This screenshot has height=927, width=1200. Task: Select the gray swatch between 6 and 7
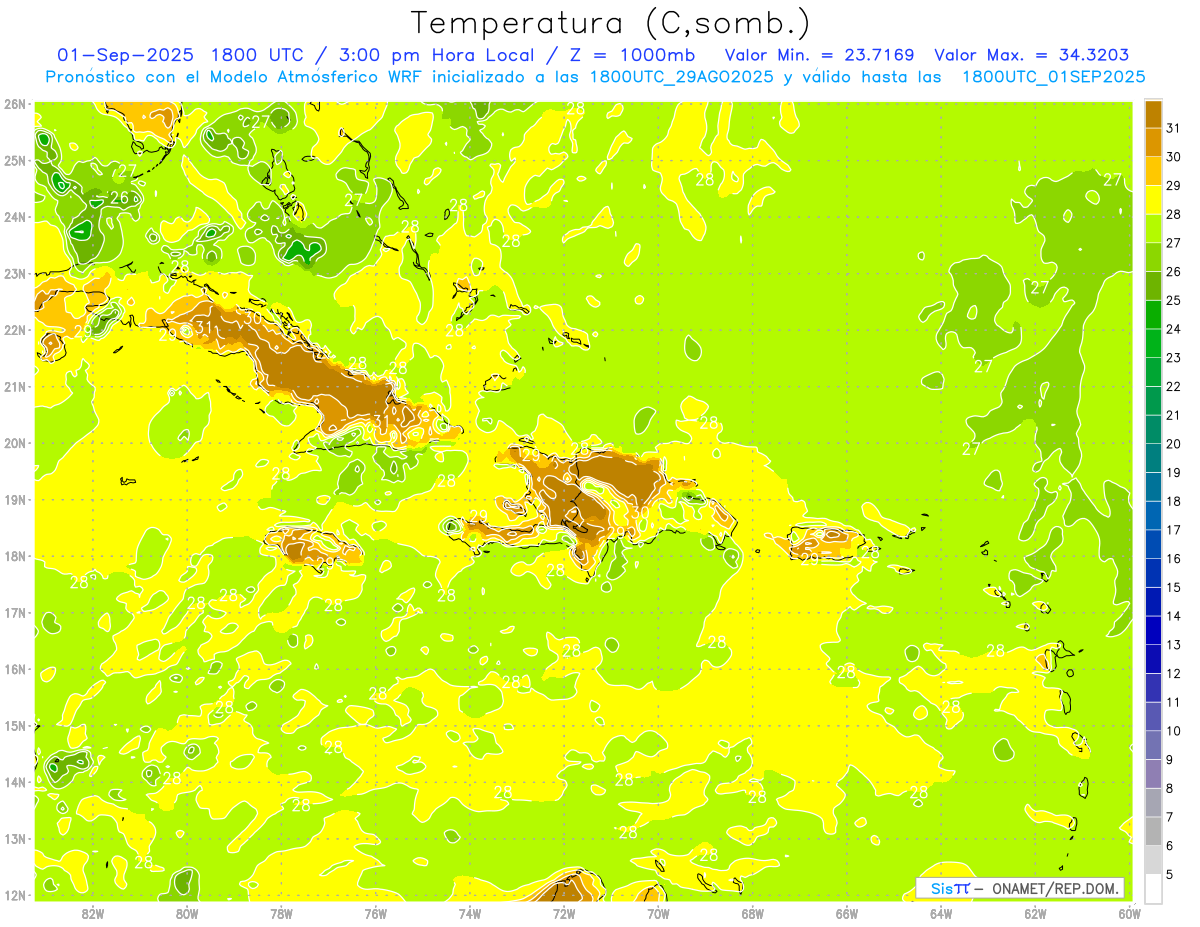[x=1153, y=830]
